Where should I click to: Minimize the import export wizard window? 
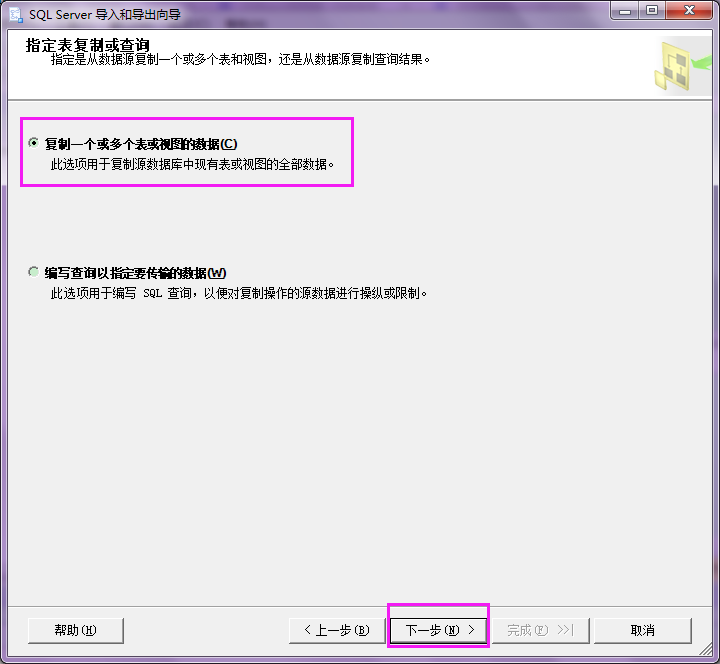(624, 11)
